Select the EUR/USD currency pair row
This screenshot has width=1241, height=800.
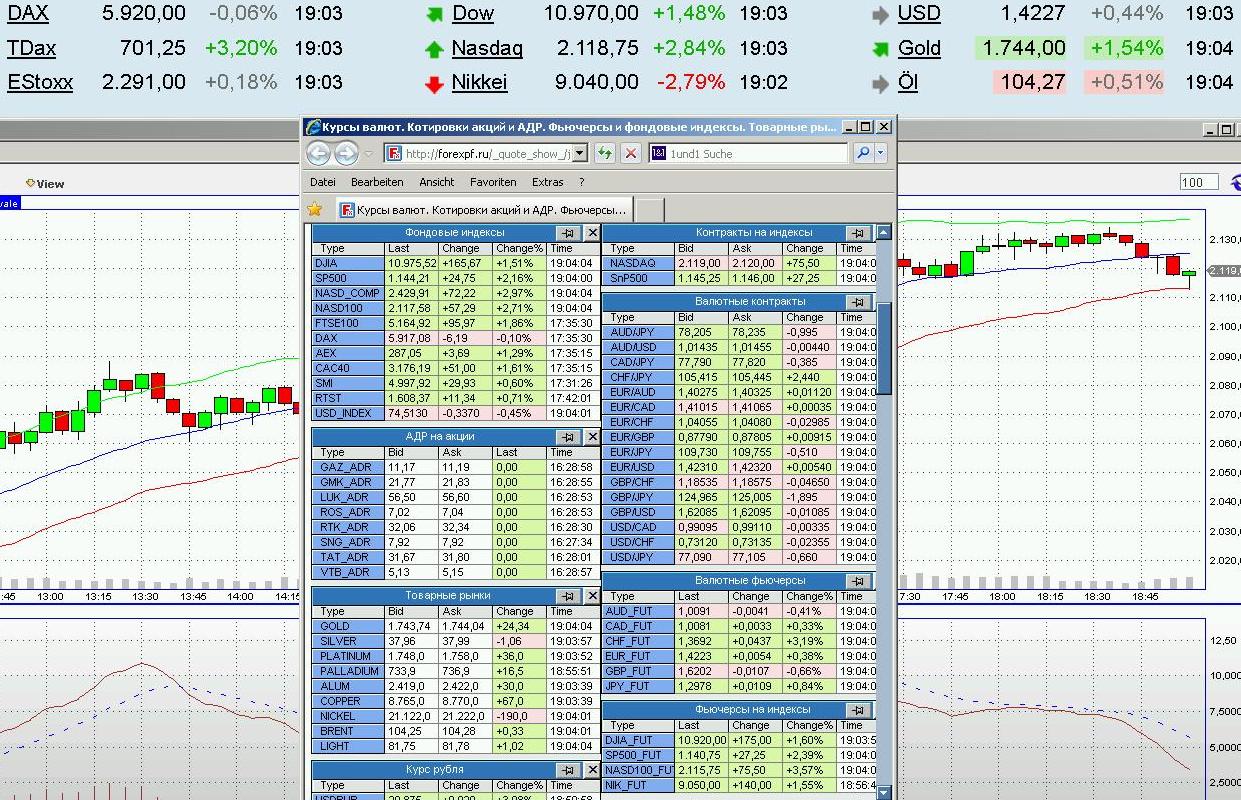point(739,467)
